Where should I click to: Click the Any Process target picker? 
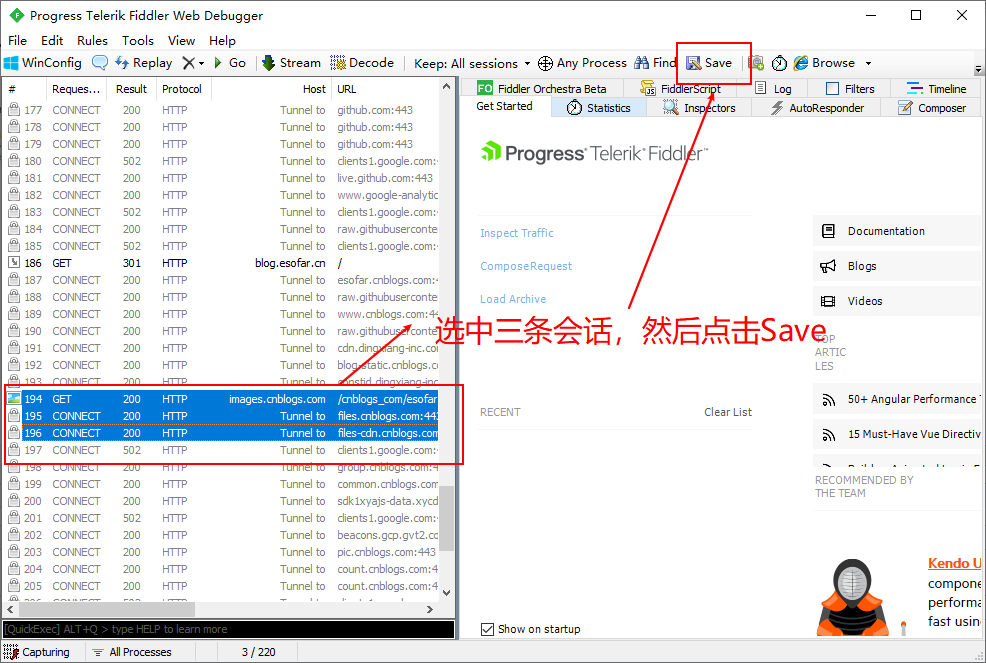click(x=582, y=63)
